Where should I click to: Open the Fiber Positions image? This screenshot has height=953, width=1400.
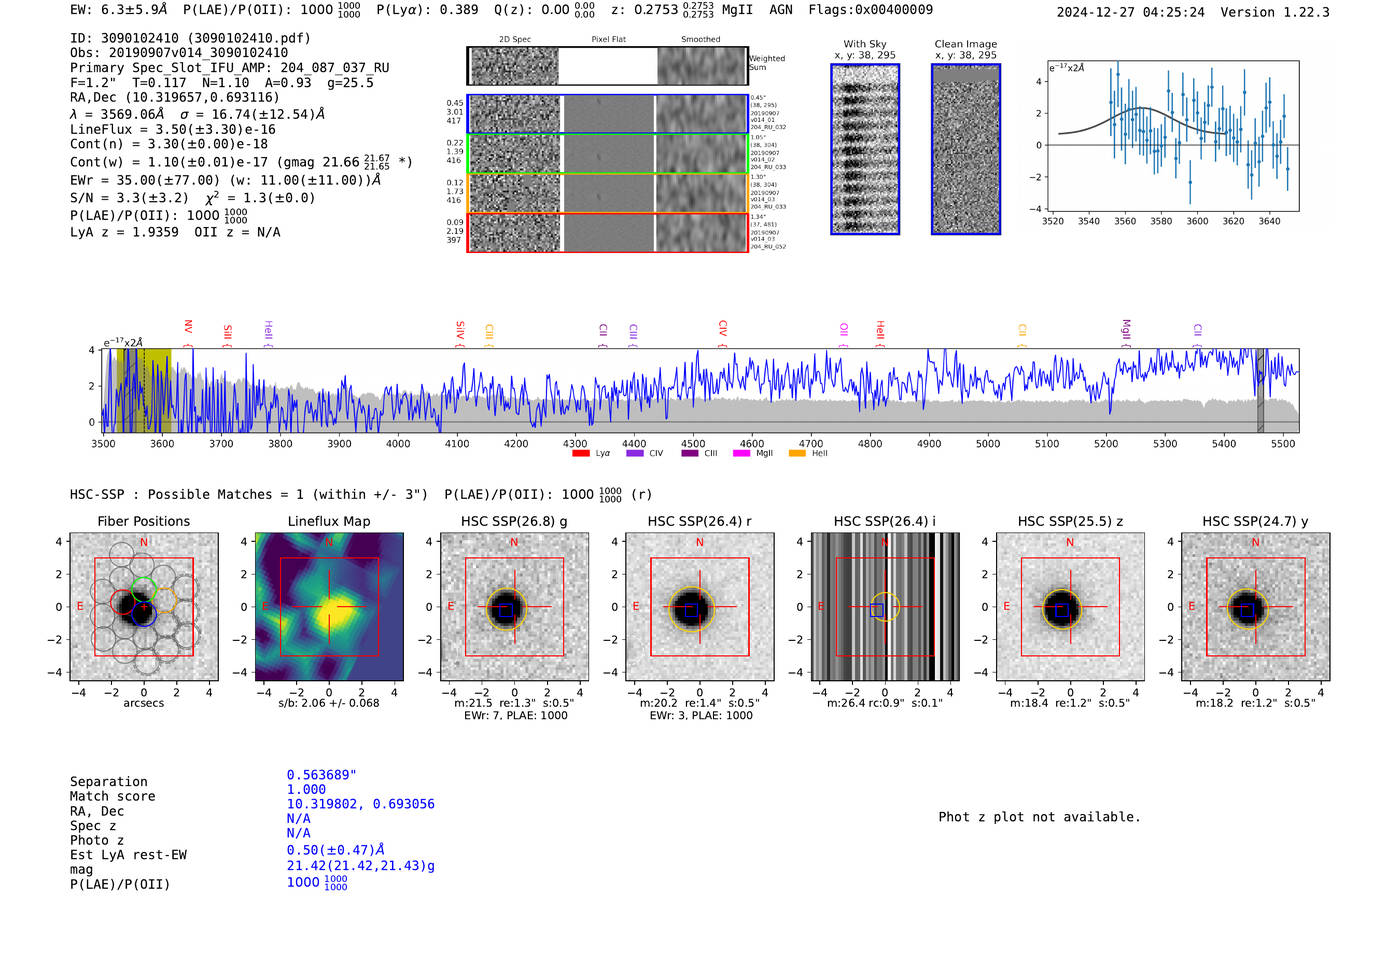(144, 606)
